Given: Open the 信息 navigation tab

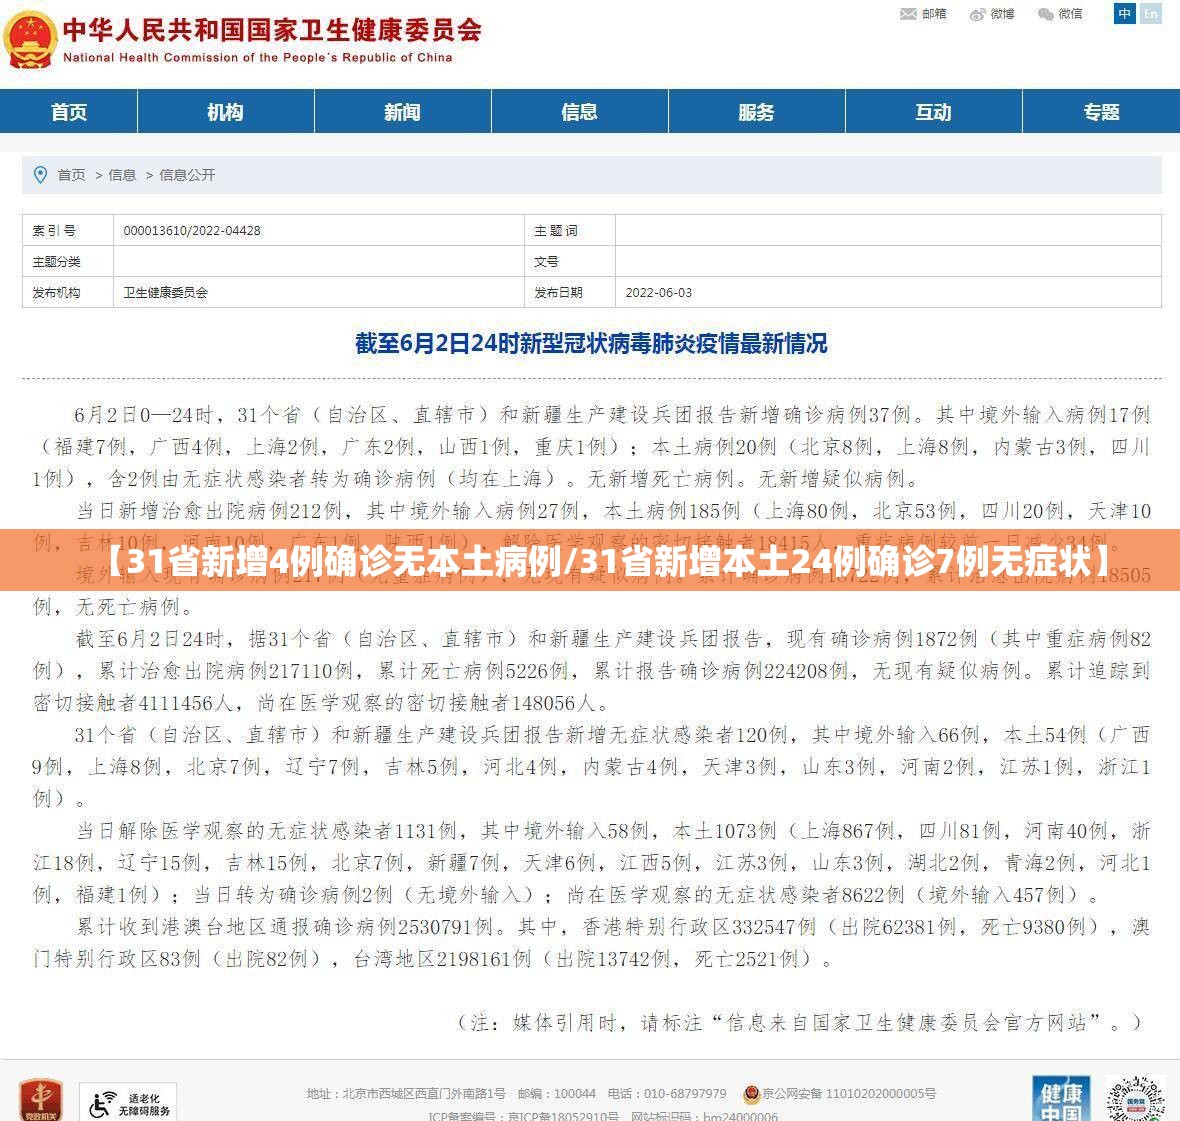Looking at the screenshot, I should coord(579,111).
